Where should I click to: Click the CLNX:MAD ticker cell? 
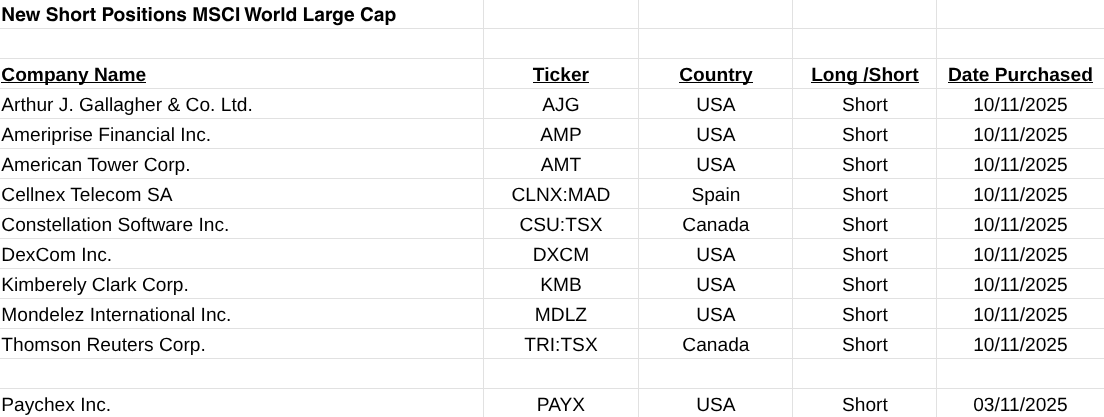tap(561, 195)
